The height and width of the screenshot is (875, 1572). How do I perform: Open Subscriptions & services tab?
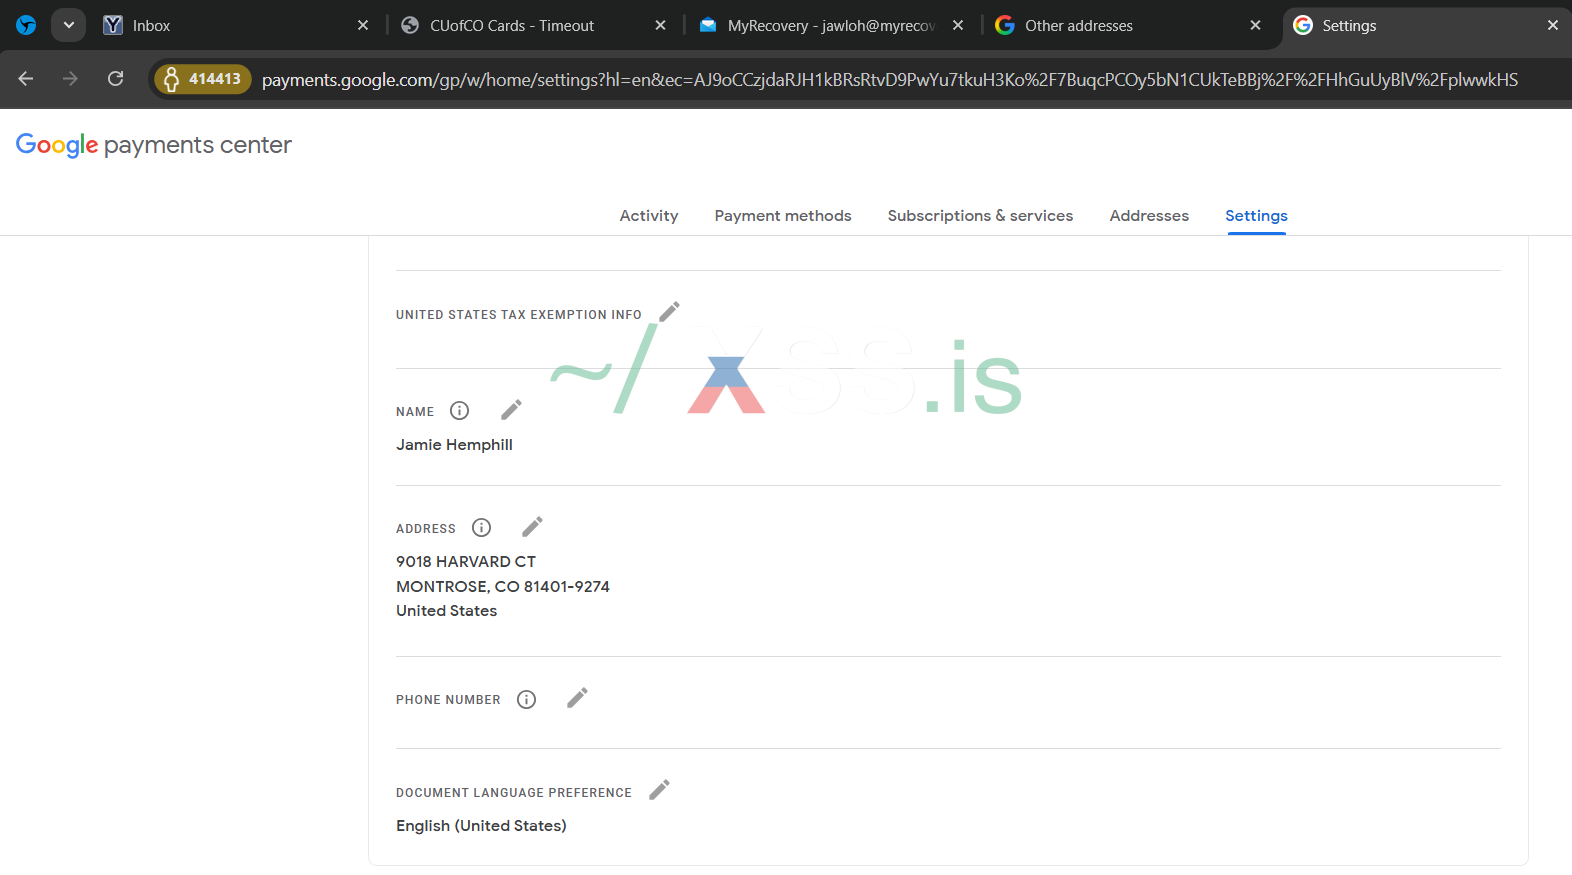(980, 216)
